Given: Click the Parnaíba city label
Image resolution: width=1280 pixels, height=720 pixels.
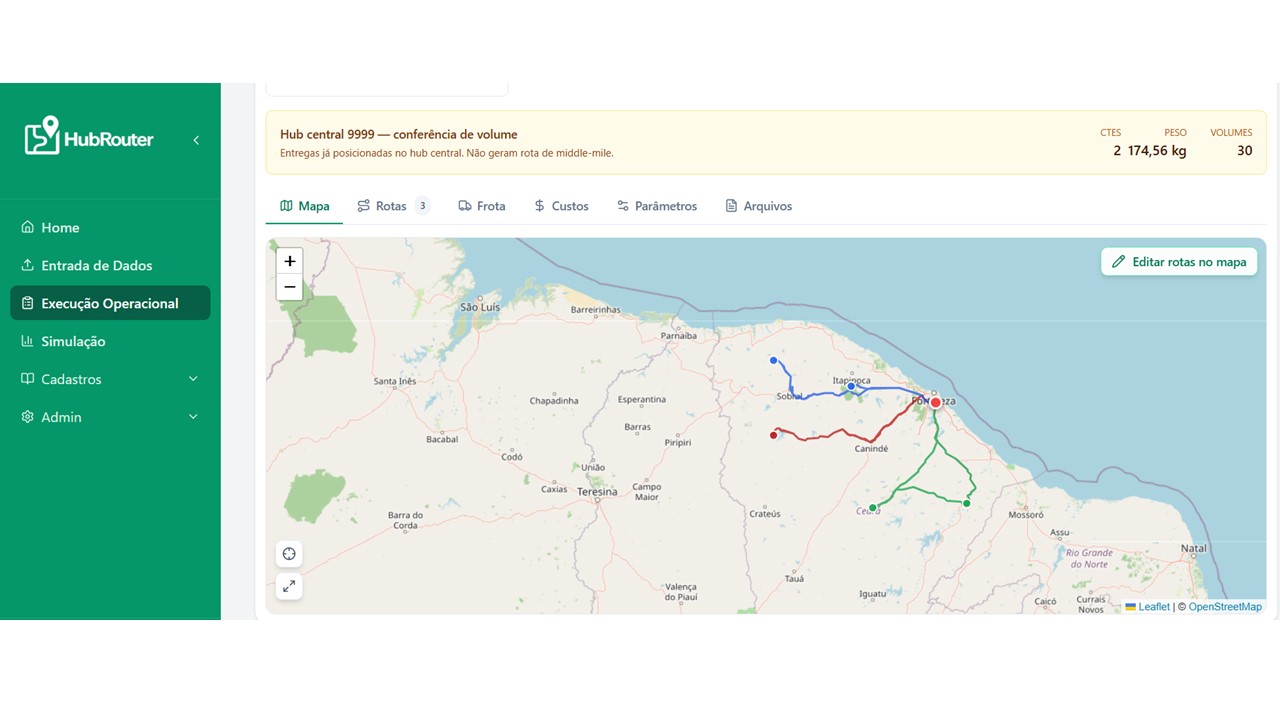Looking at the screenshot, I should click(x=679, y=336).
